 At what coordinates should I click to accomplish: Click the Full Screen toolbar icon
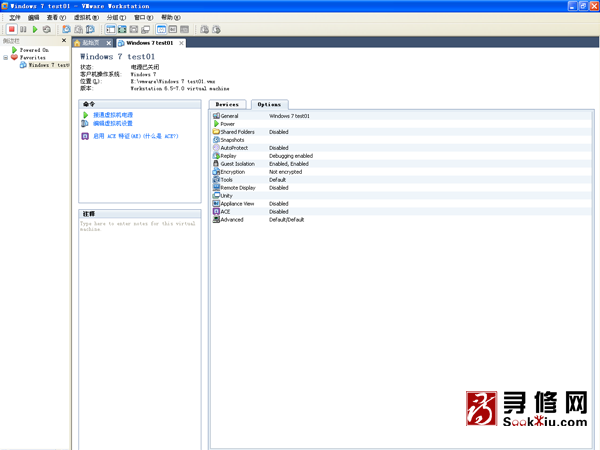click(122, 29)
